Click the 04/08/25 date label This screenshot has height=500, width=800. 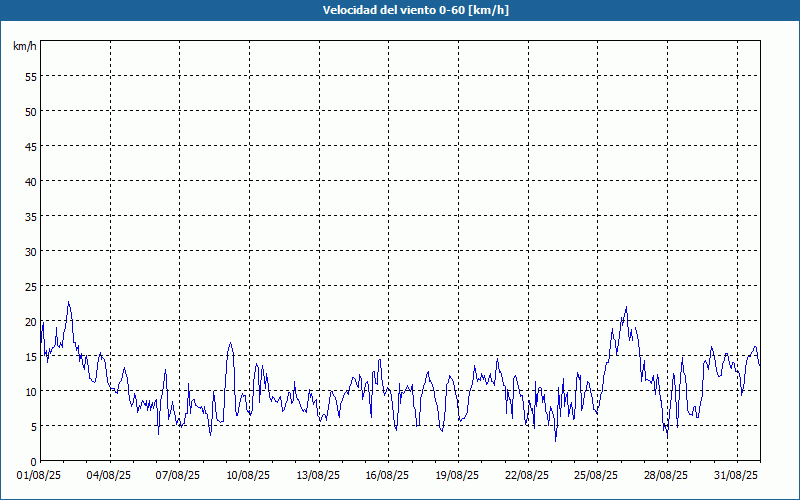109,476
